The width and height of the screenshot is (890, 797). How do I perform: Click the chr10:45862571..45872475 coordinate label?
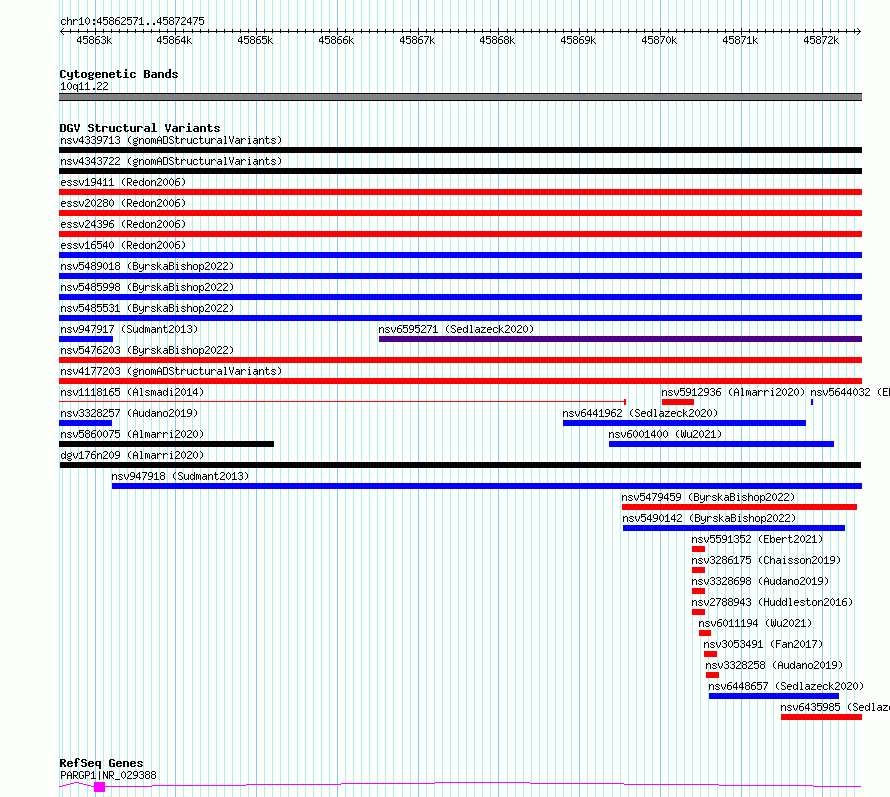132,22
